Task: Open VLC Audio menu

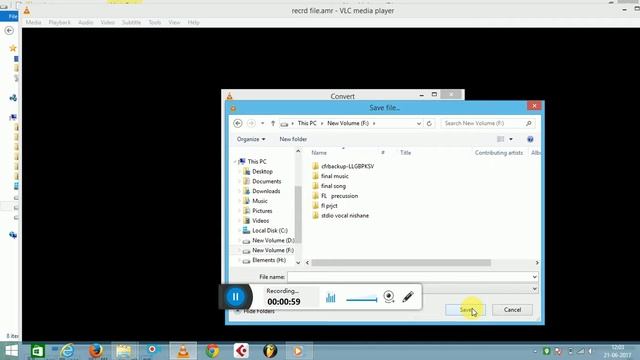Action: [86, 22]
